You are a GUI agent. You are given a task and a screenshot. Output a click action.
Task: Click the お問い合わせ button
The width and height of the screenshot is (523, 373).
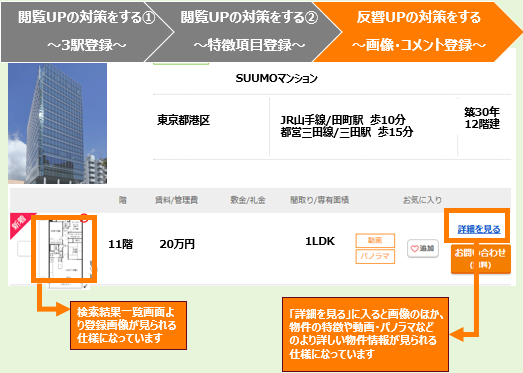[x=481, y=259]
